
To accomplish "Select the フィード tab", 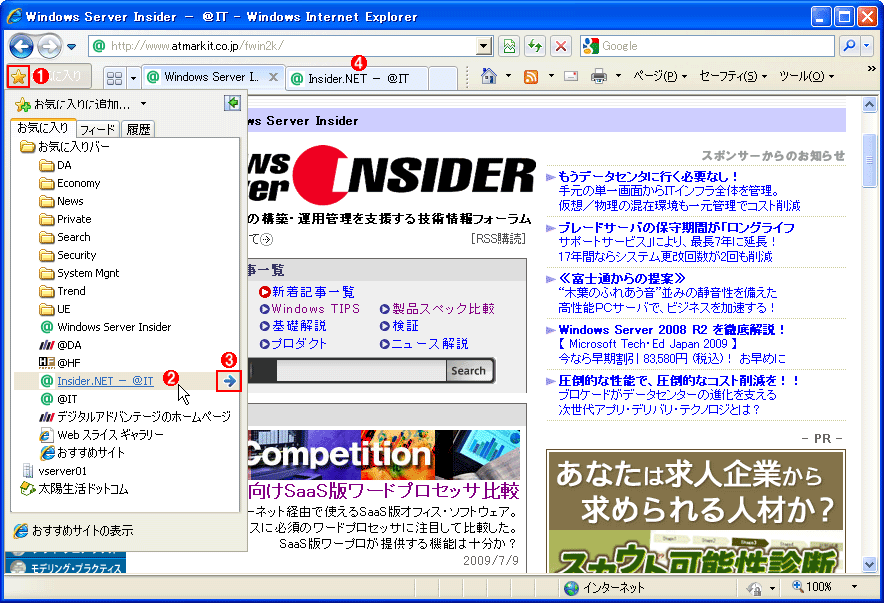I will 97,130.
